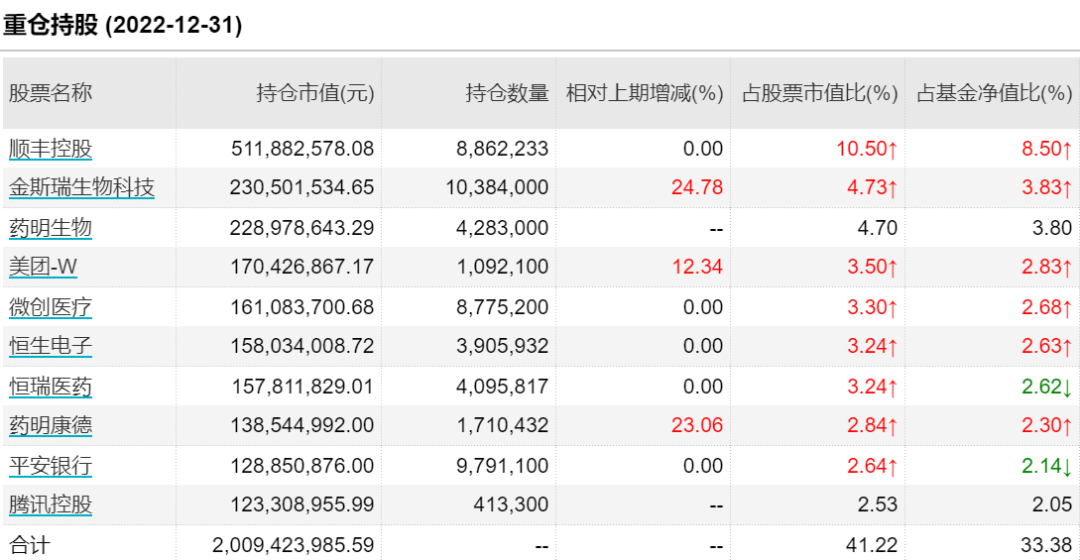Select market value 138,544,992.00

tap(302, 424)
